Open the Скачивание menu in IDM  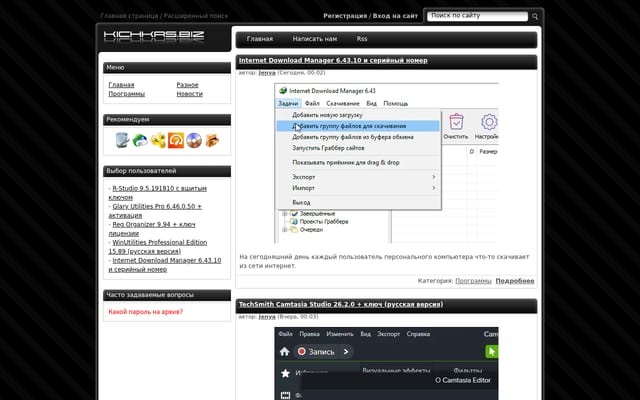pyautogui.click(x=343, y=103)
